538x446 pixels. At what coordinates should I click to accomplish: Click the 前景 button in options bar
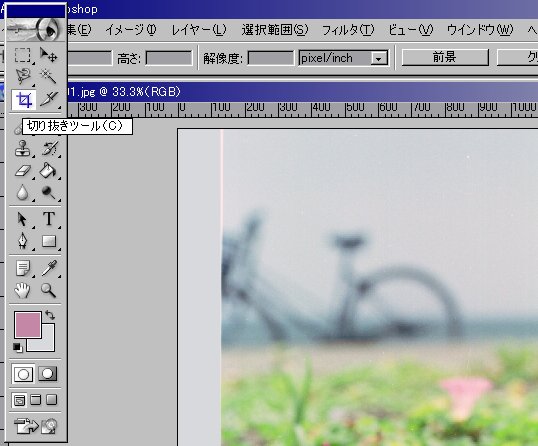tap(445, 57)
